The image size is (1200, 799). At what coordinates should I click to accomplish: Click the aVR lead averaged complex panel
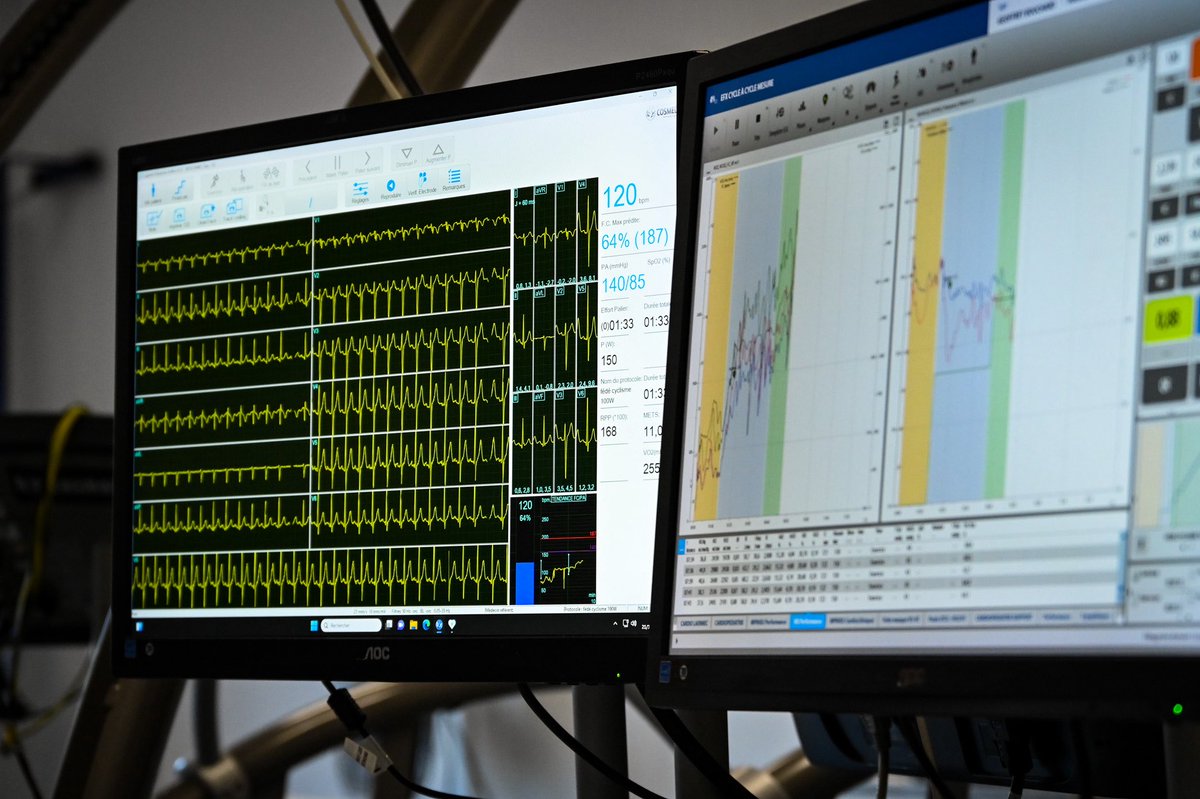tap(544, 235)
